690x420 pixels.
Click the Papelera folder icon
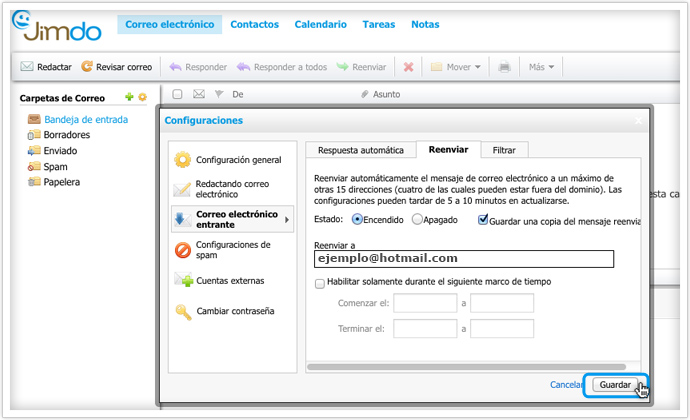34,182
